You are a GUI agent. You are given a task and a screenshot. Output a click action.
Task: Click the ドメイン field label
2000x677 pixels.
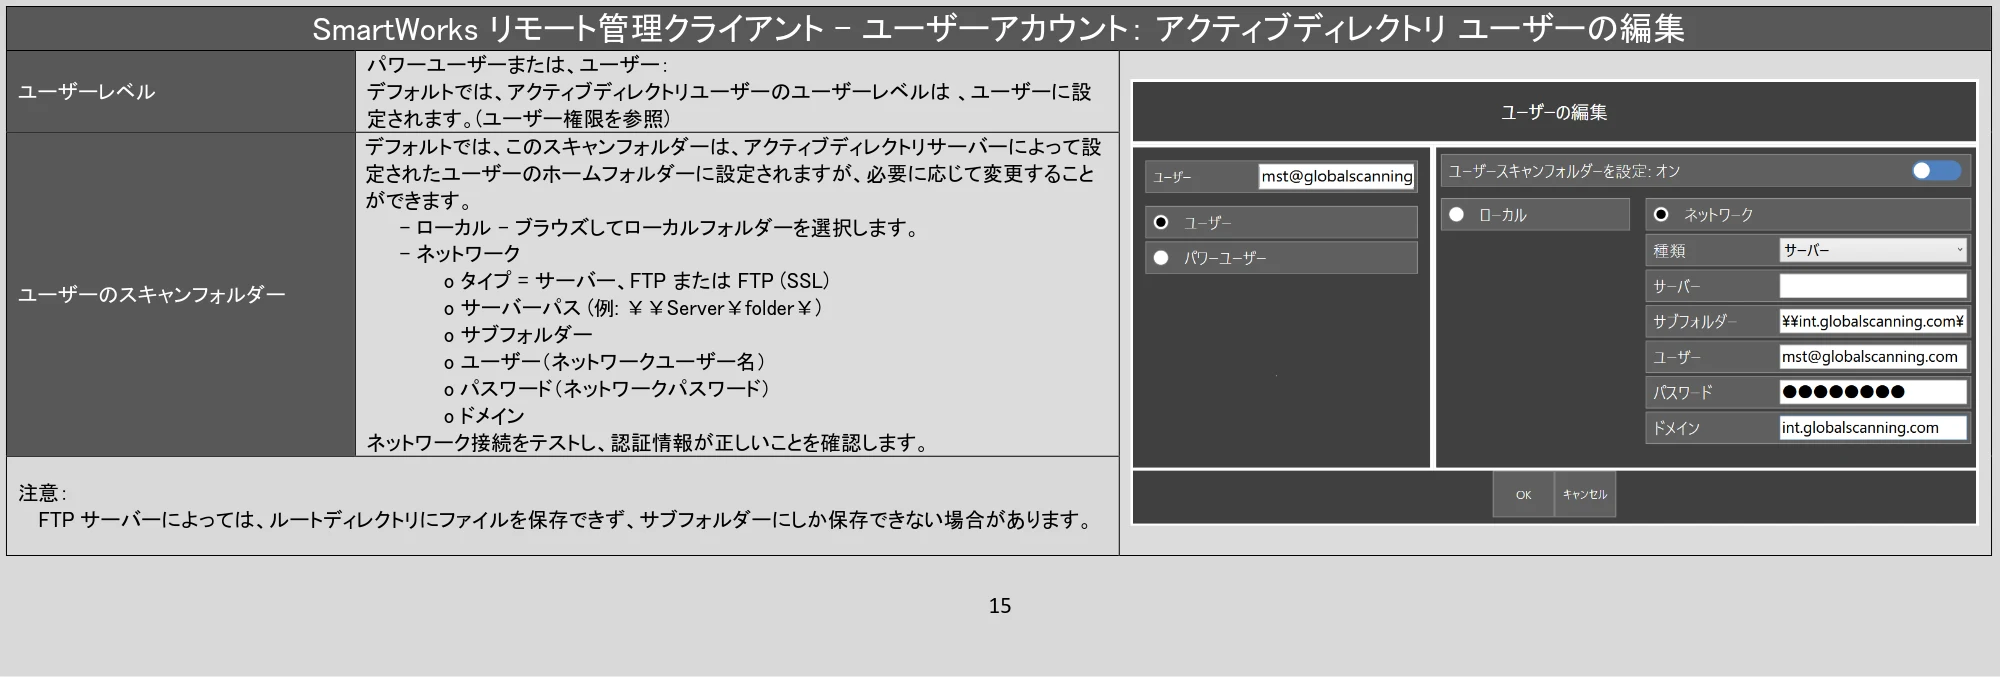click(x=1676, y=428)
